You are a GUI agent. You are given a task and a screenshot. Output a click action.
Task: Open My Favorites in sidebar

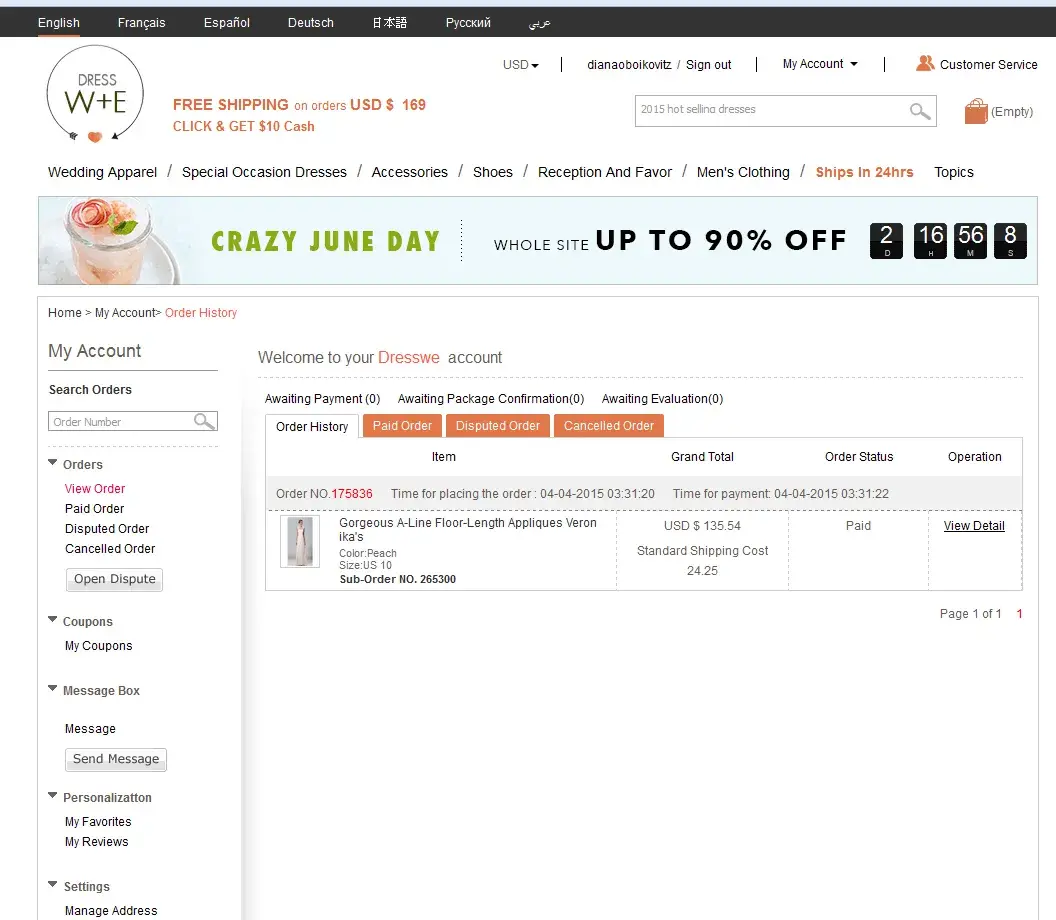[98, 822]
